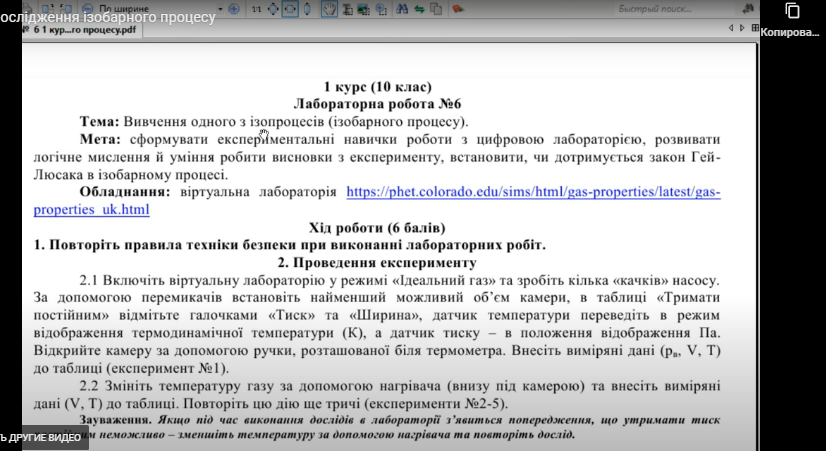Focus the 'Быстрый поиск' search field

[x=675, y=8]
